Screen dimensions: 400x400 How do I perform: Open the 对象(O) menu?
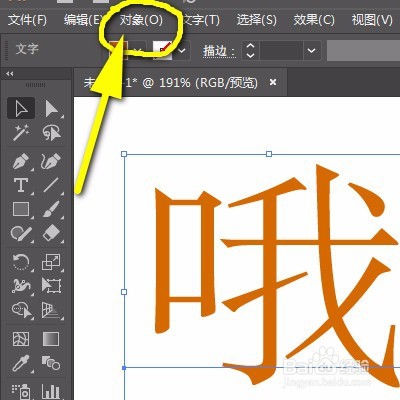click(141, 20)
